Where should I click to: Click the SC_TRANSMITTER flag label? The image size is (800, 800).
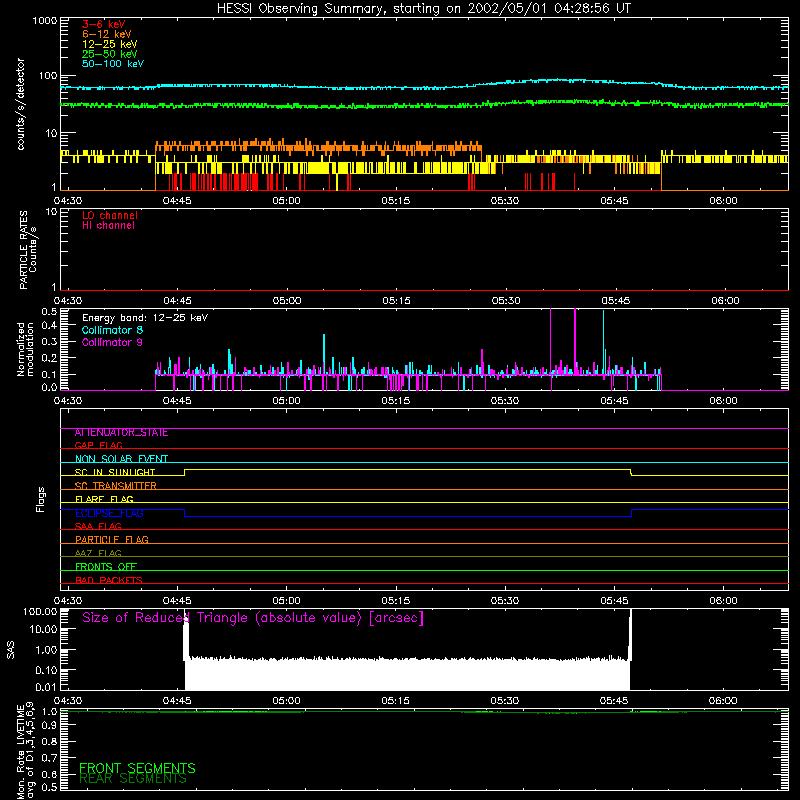(116, 486)
